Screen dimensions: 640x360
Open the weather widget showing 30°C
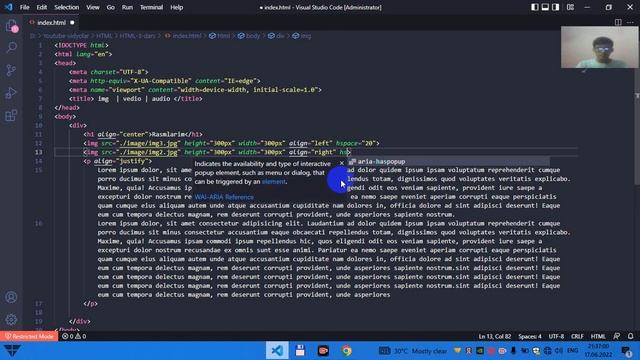[x=412, y=351]
